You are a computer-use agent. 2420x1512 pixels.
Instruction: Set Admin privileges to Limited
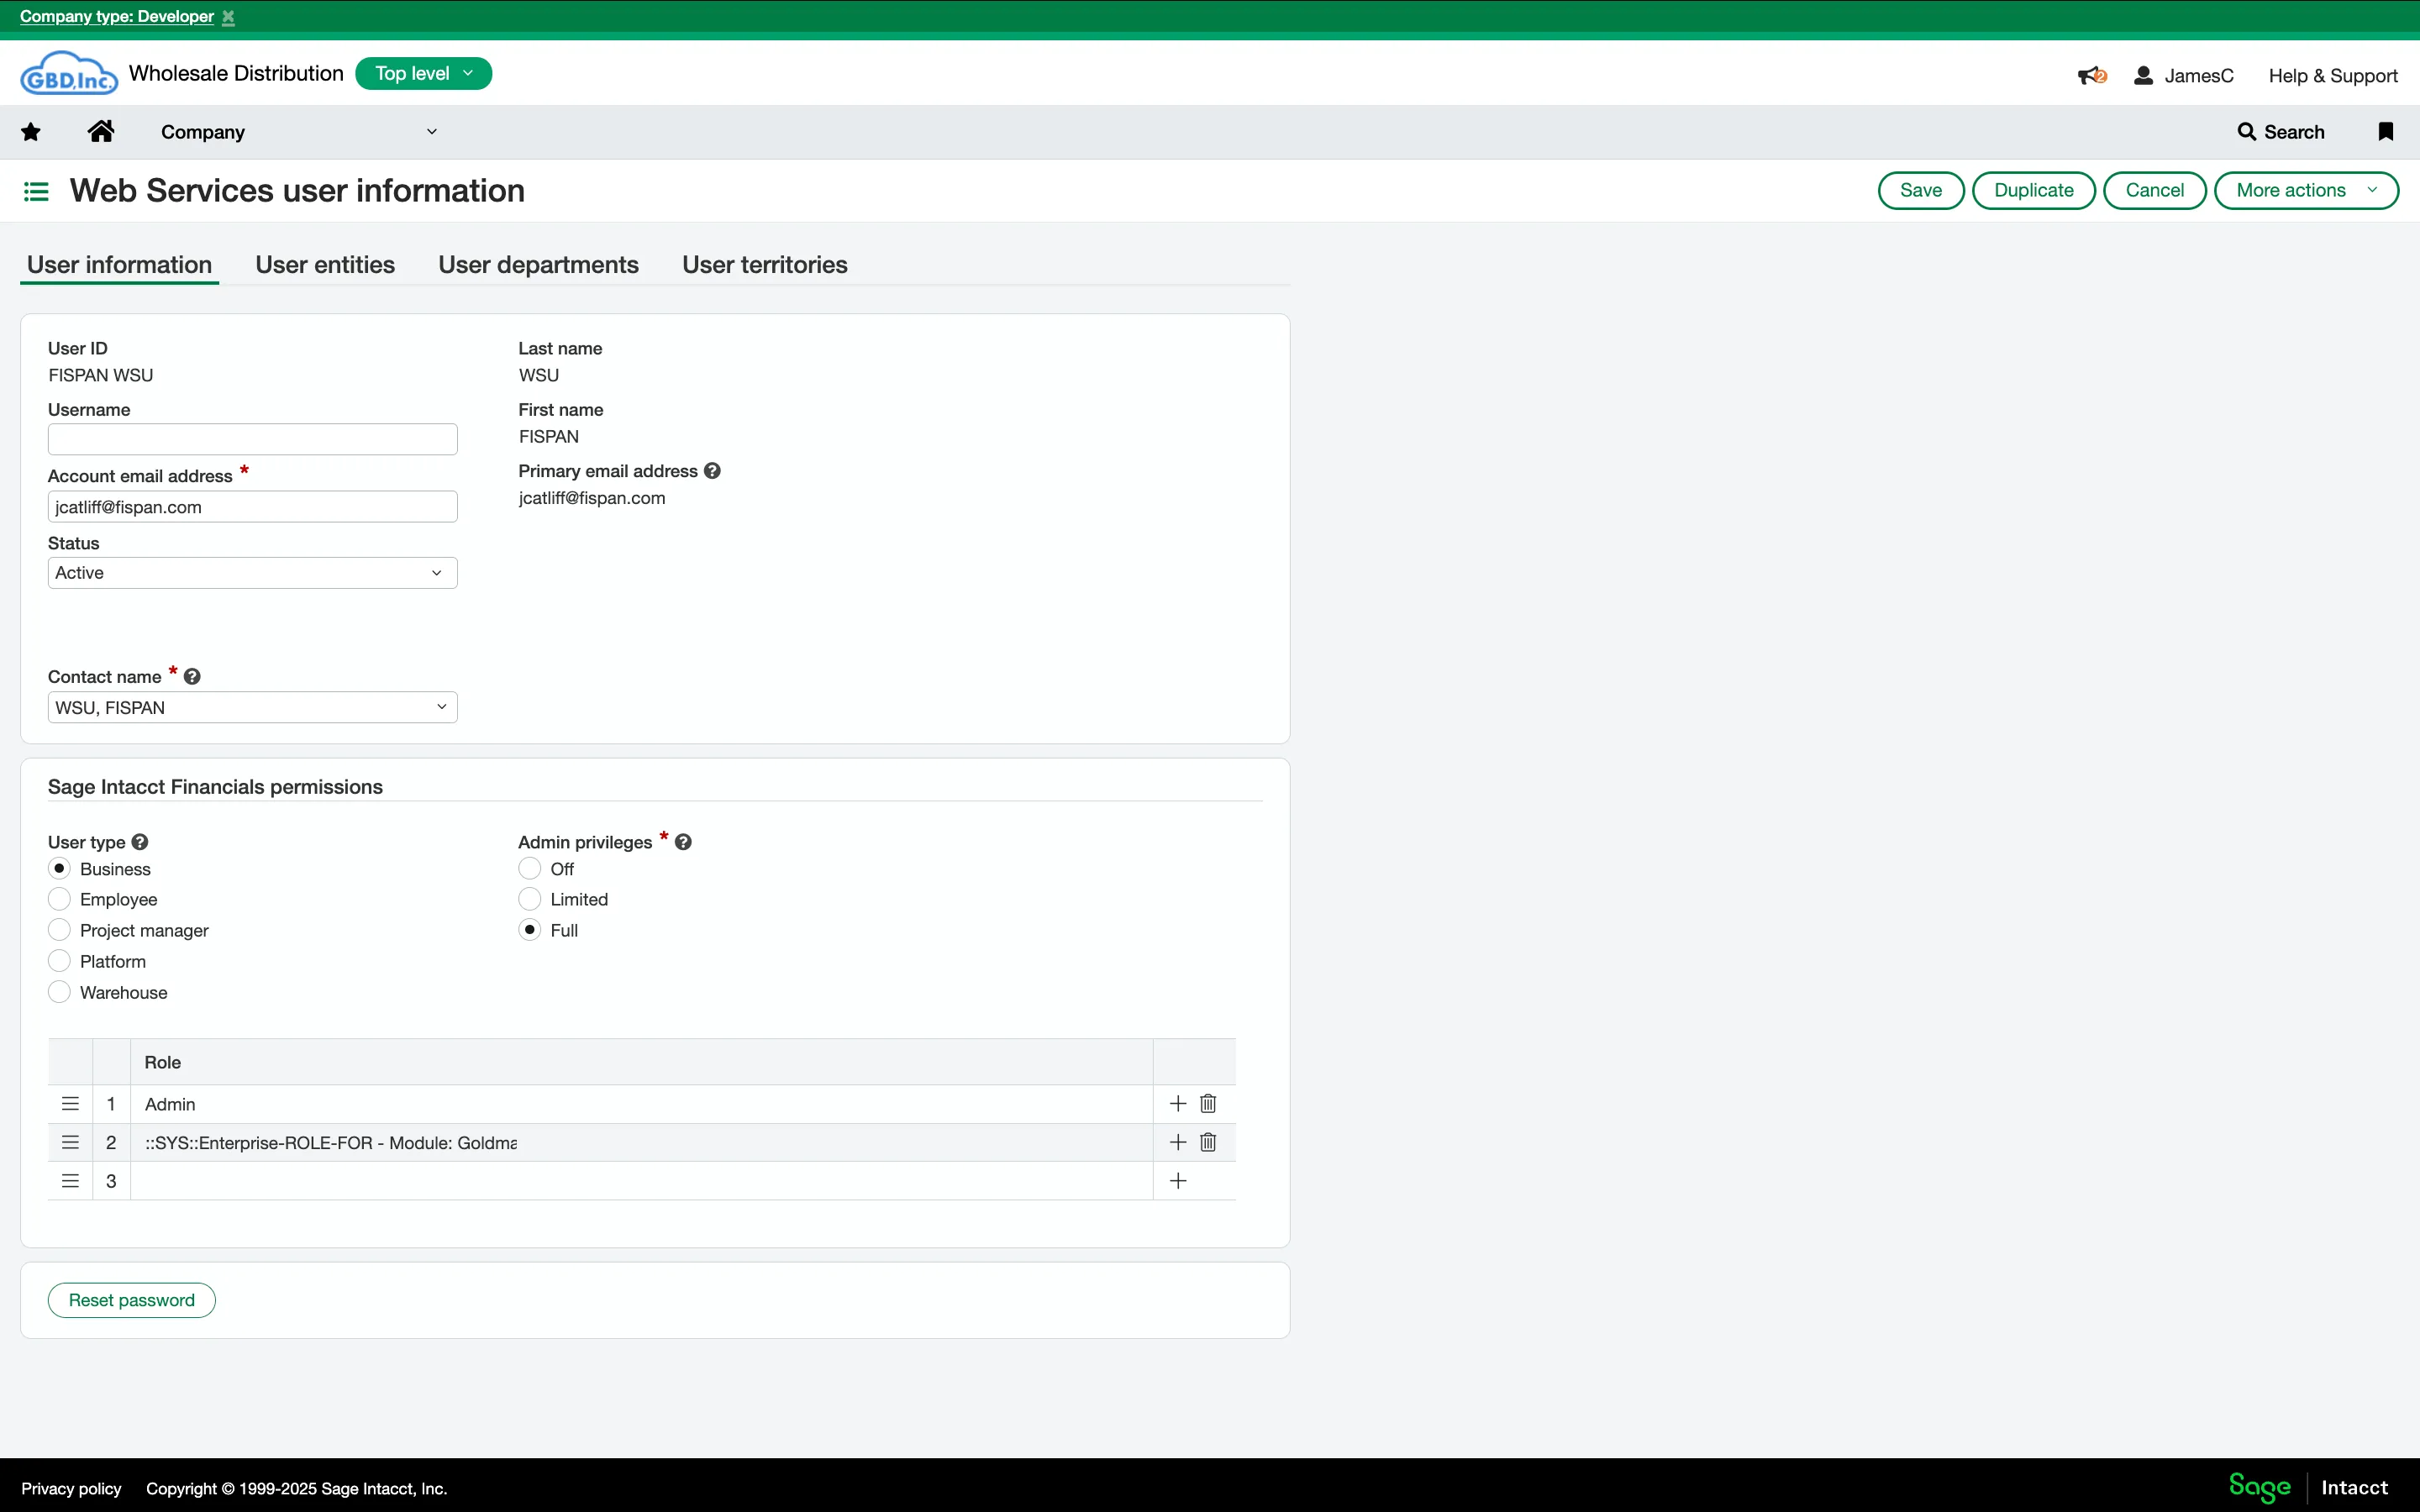[530, 899]
